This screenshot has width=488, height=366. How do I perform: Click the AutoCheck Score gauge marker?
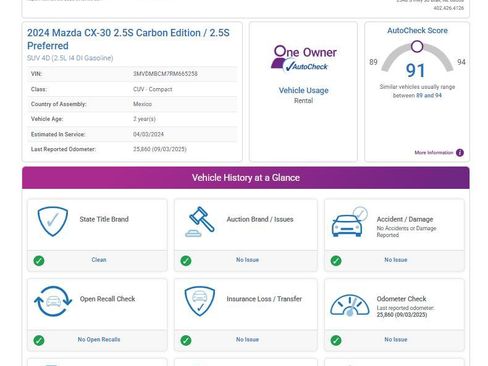[x=417, y=46]
